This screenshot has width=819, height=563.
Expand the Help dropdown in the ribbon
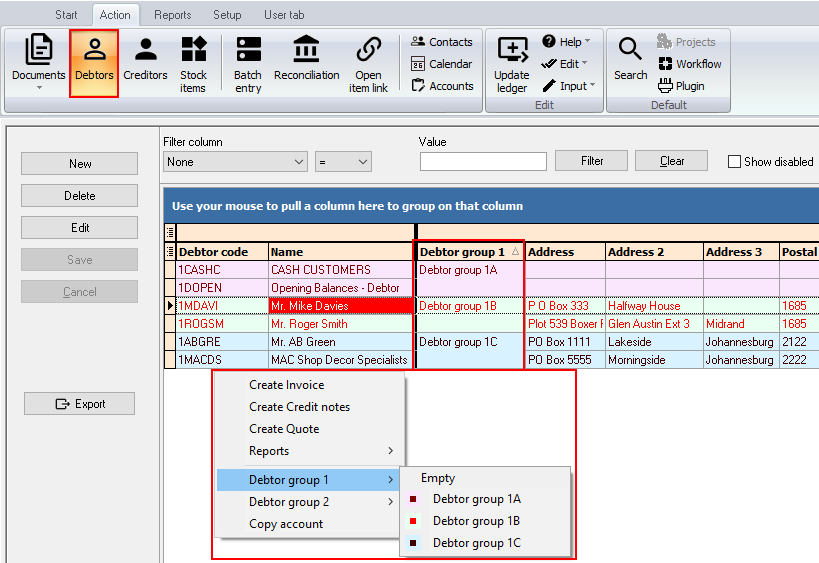[566, 42]
